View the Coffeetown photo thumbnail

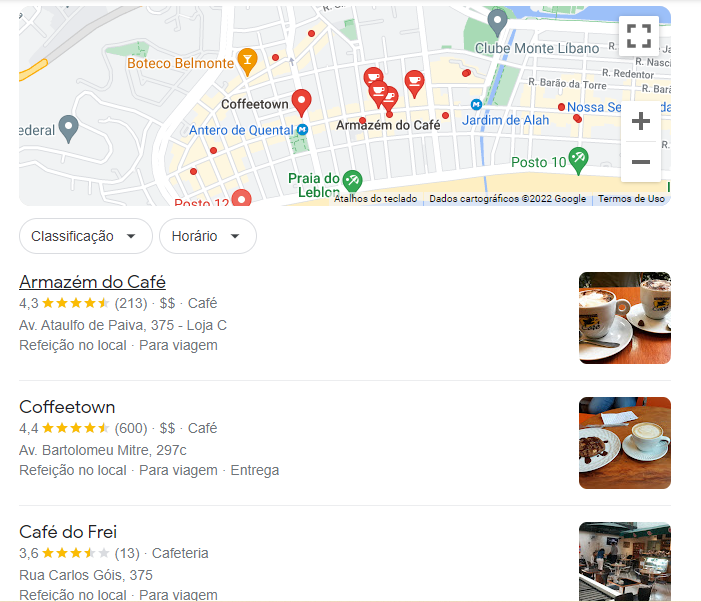[625, 443]
